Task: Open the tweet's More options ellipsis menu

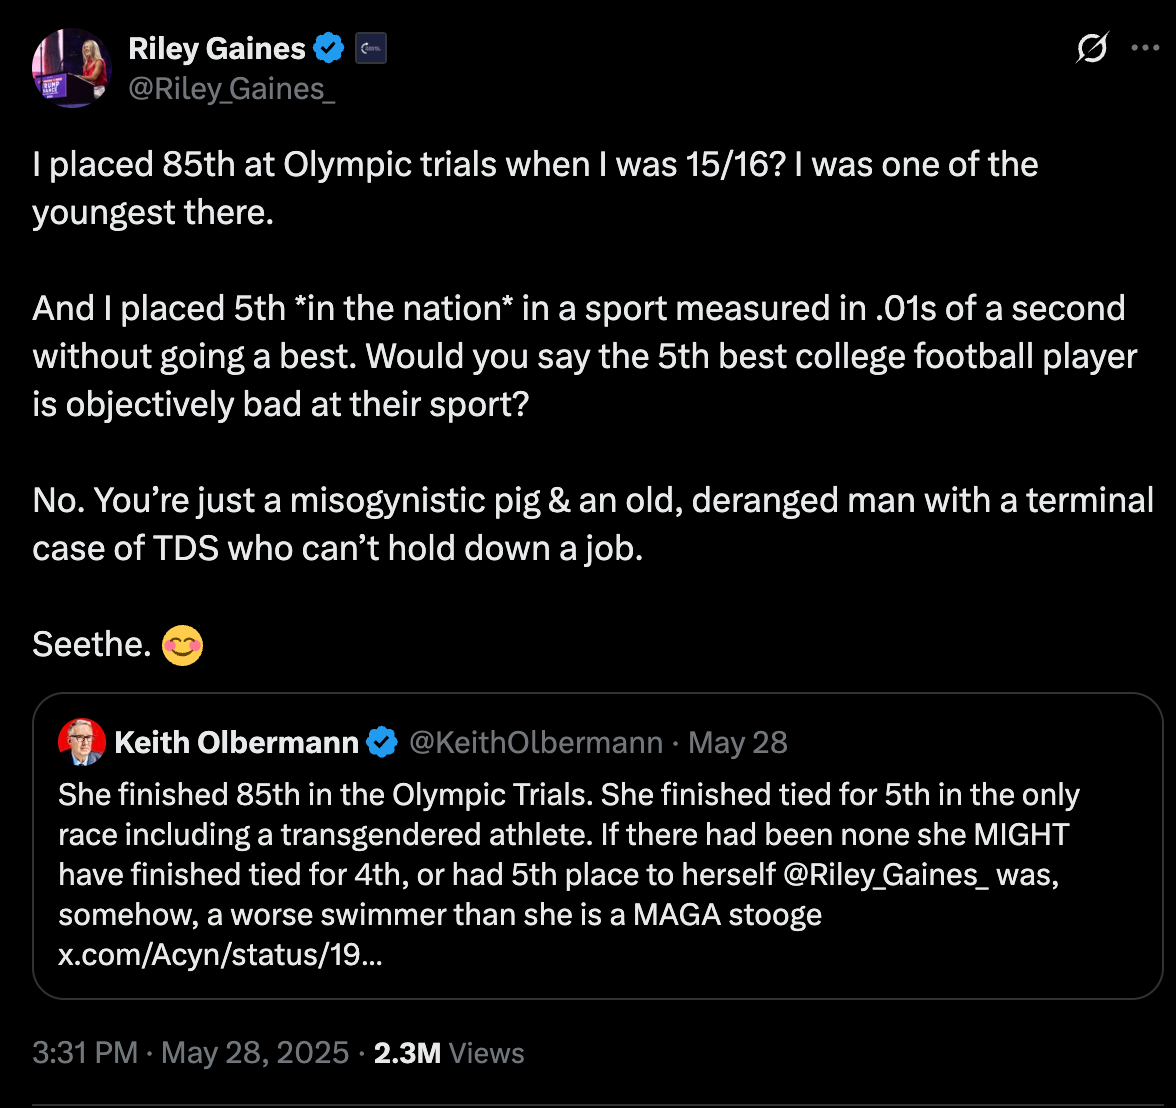Action: (x=1144, y=48)
